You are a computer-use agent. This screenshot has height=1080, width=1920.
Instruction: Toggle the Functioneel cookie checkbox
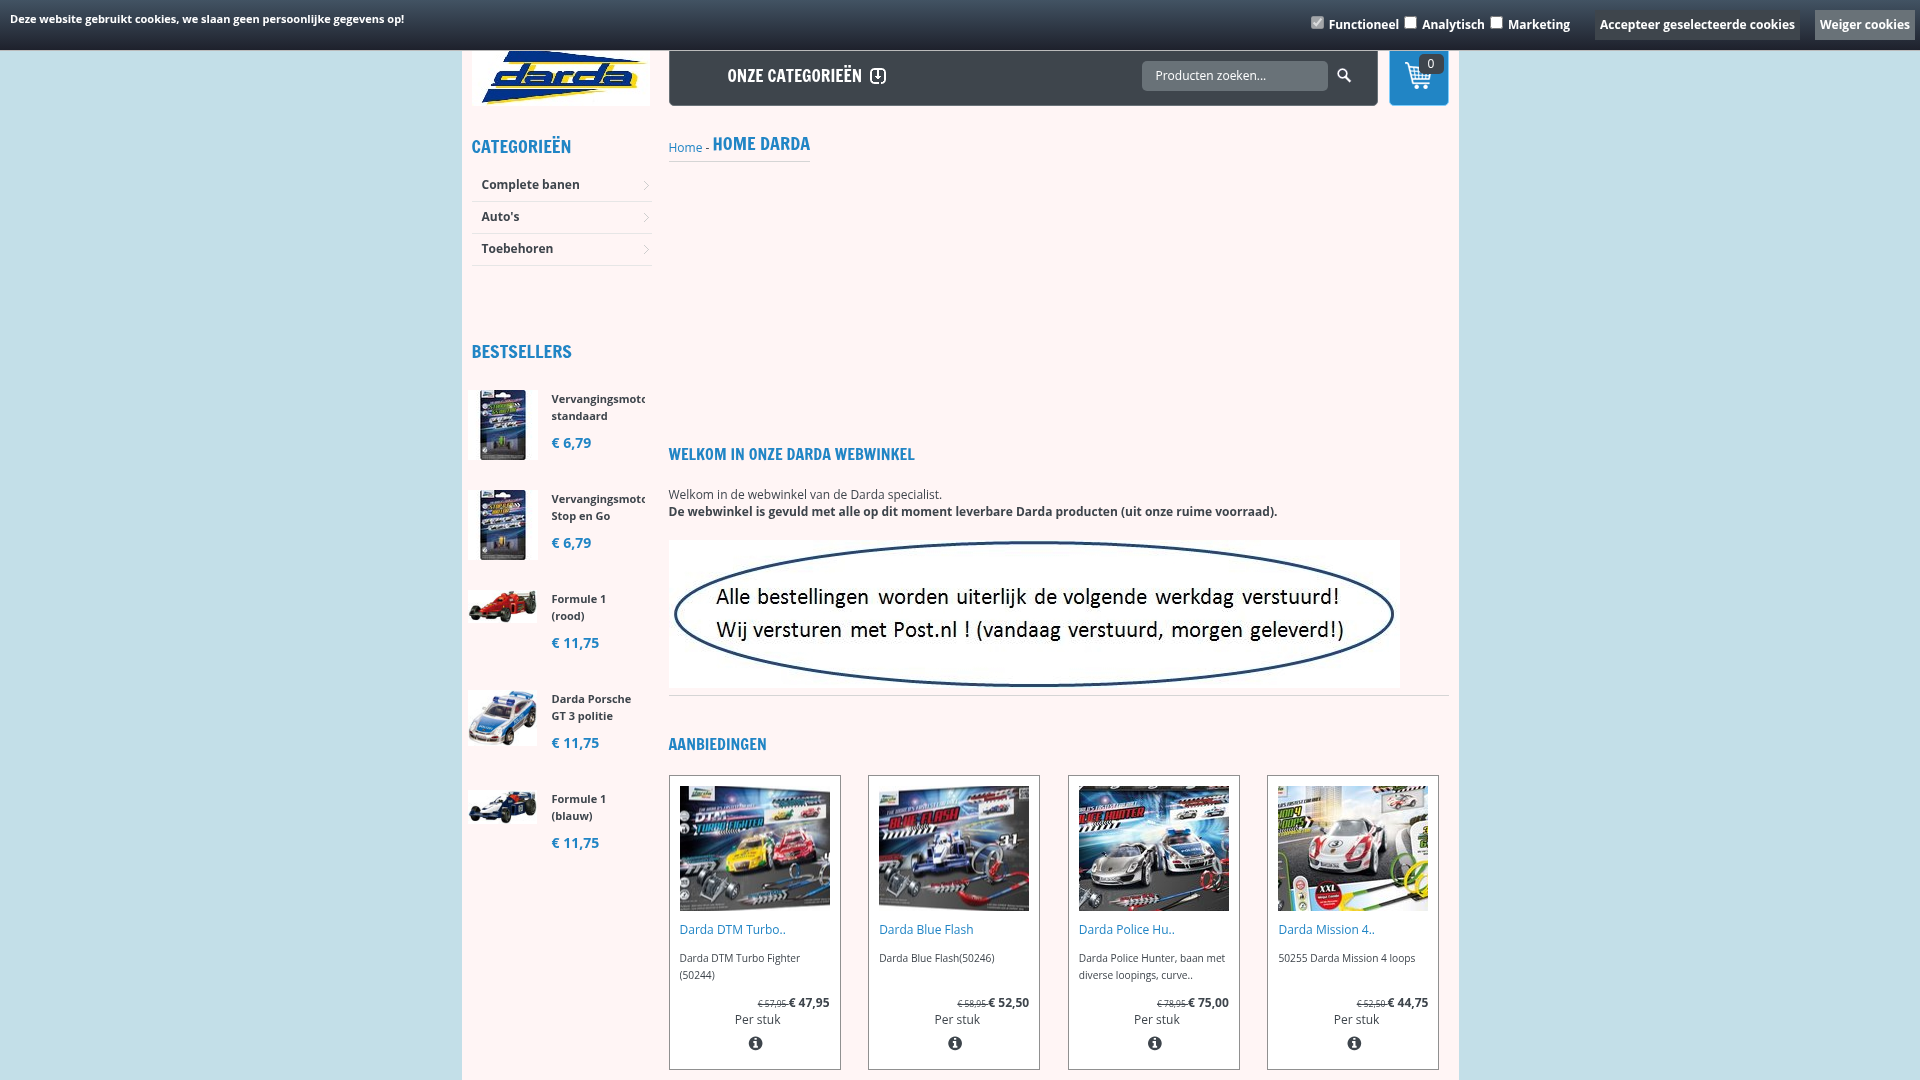[x=1317, y=22]
